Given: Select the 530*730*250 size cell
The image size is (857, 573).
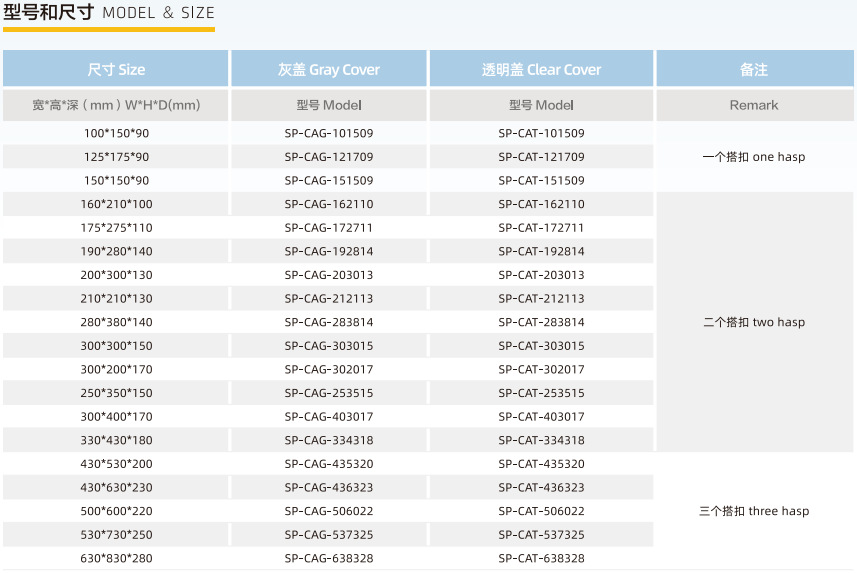Looking at the screenshot, I should (116, 534).
